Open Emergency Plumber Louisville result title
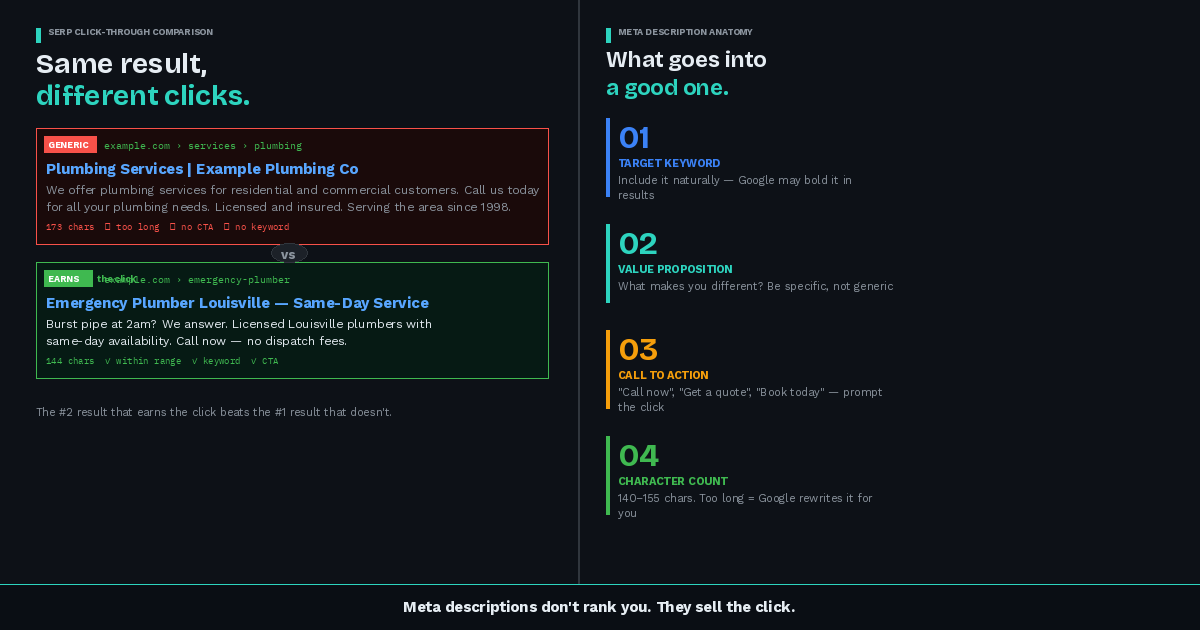 (x=237, y=303)
